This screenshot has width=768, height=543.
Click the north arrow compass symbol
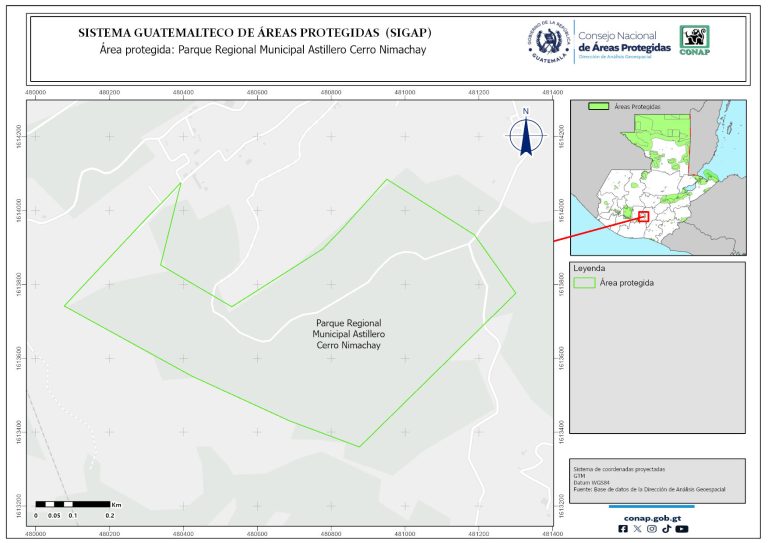tap(524, 138)
